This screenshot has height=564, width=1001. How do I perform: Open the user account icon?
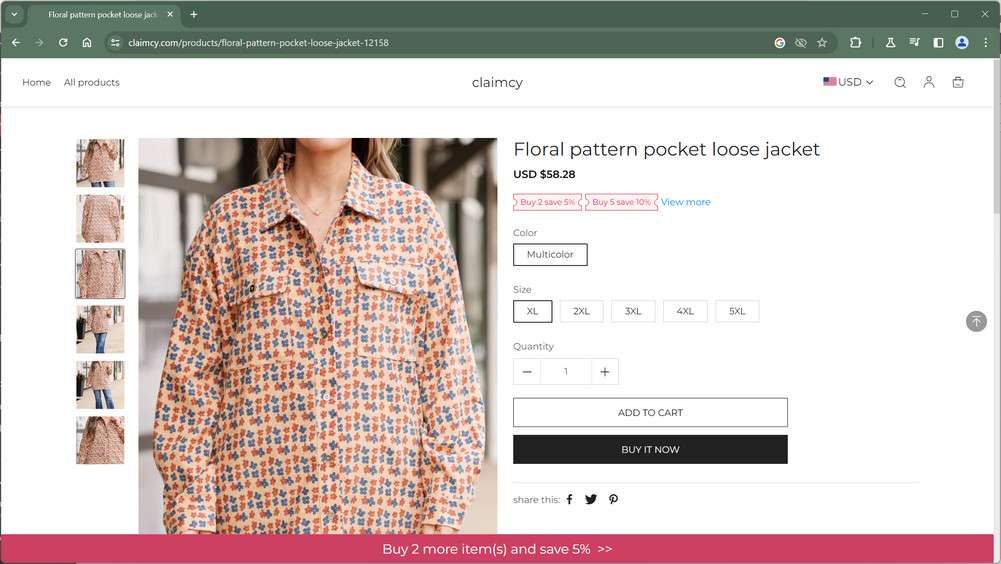929,82
